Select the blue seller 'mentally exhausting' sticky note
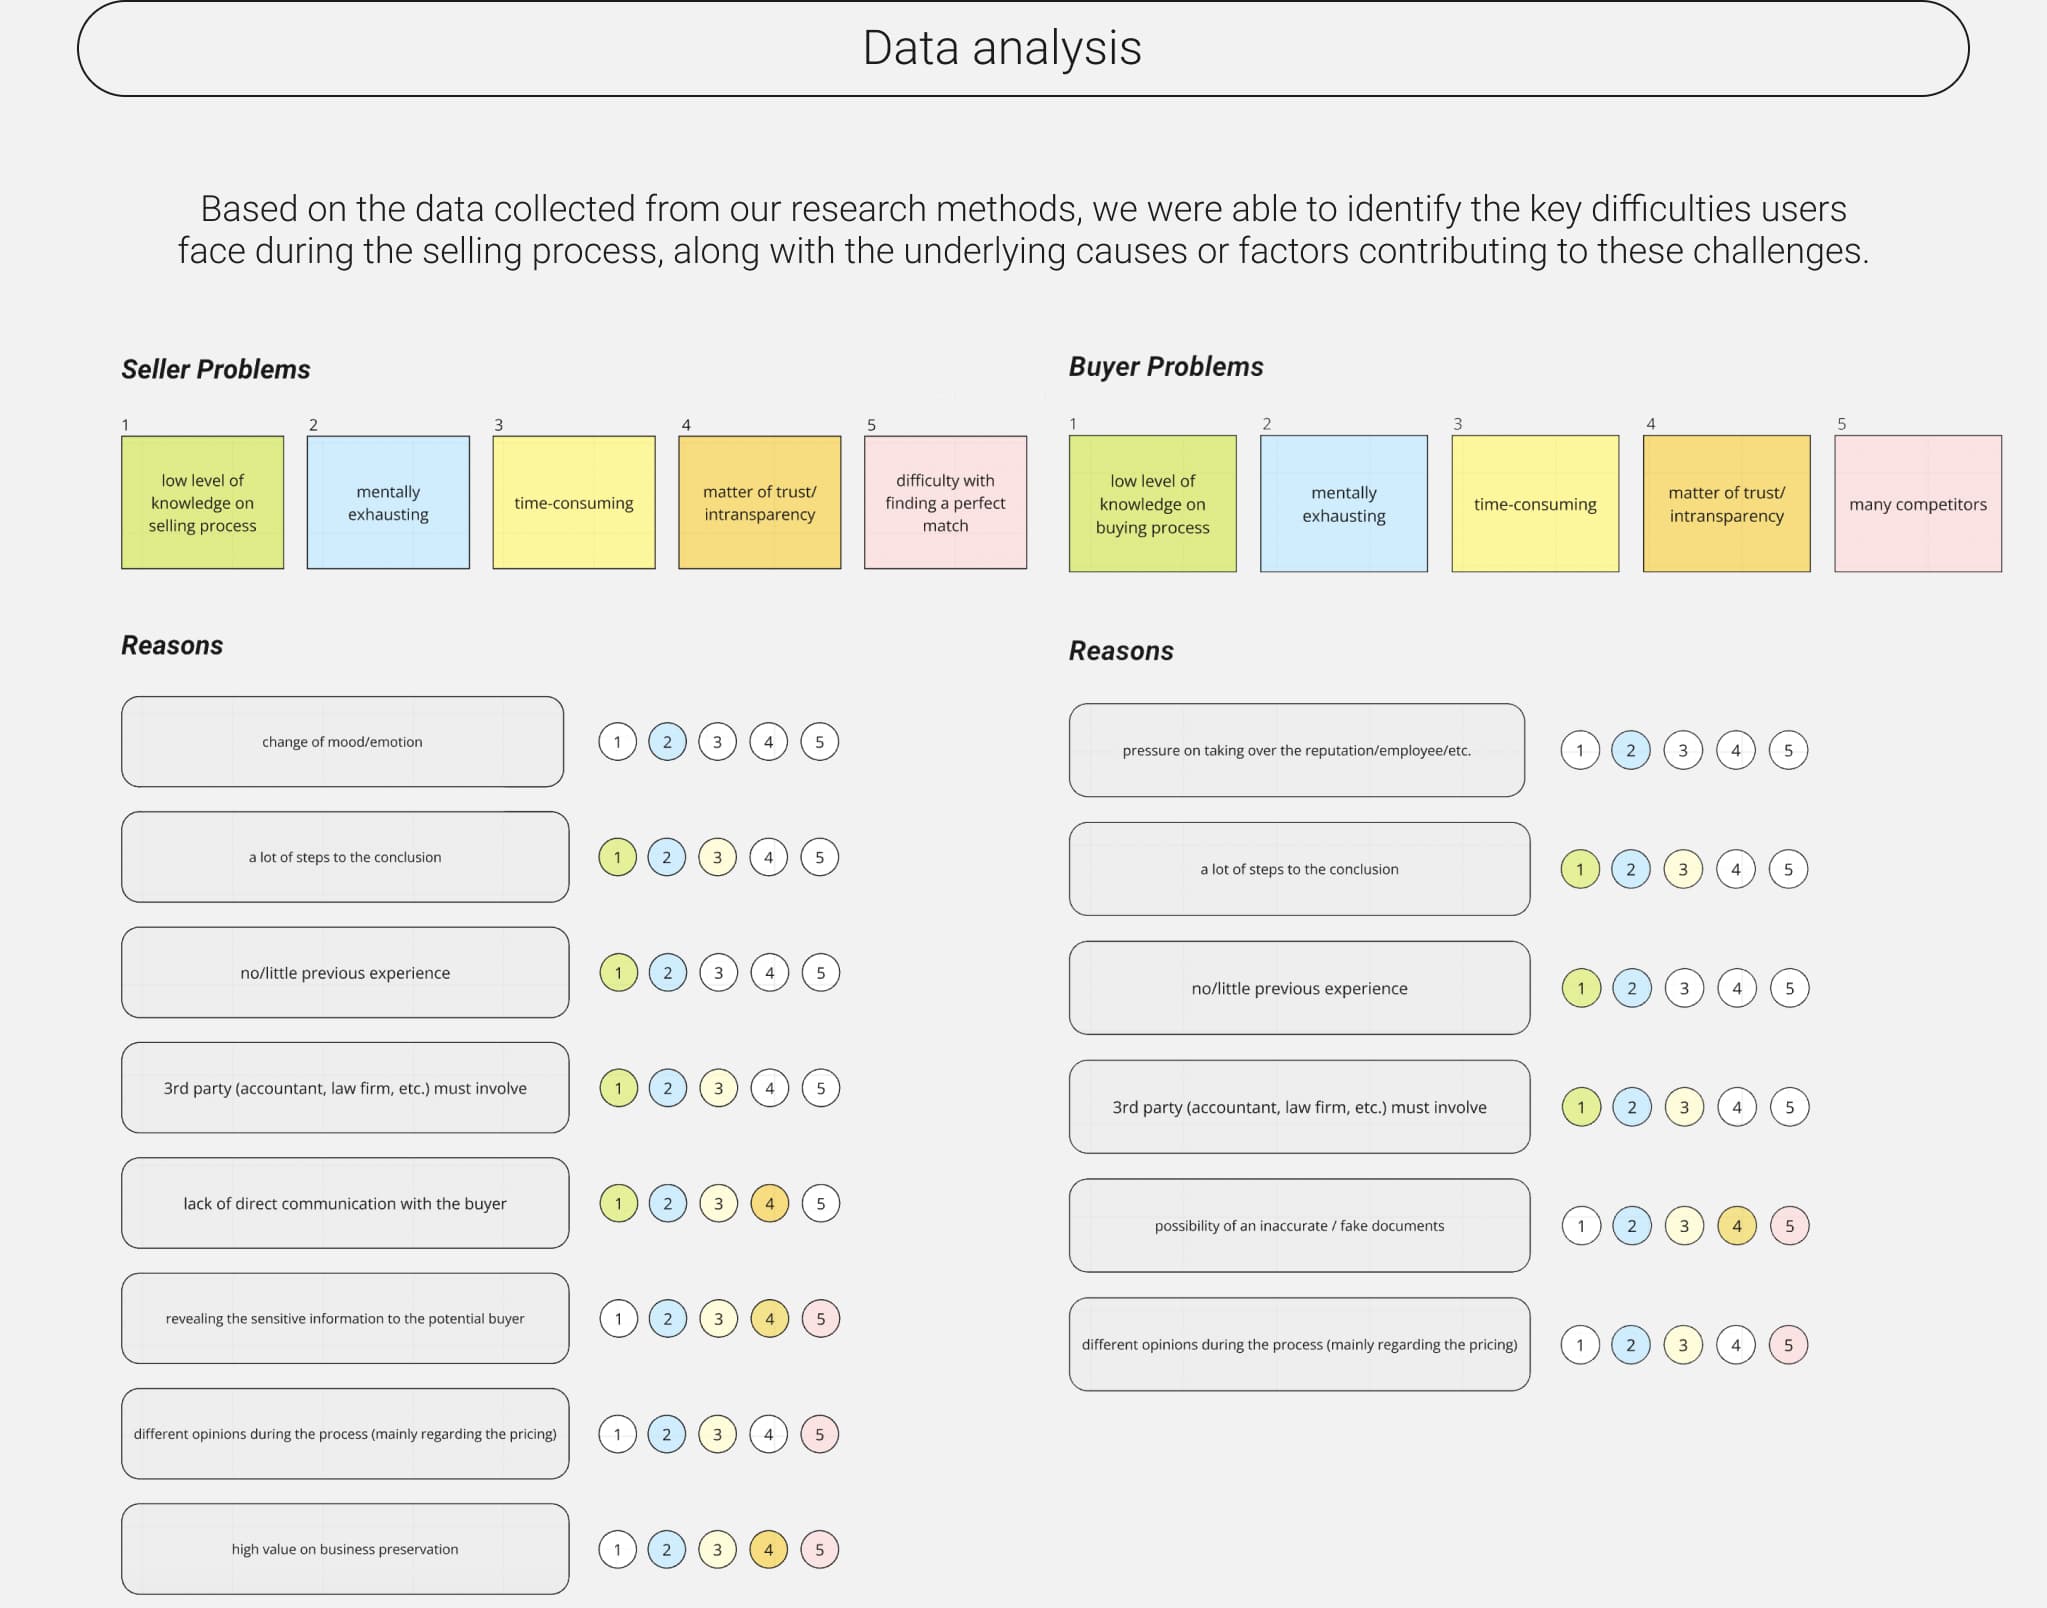Image resolution: width=2047 pixels, height=1608 pixels. (388, 502)
